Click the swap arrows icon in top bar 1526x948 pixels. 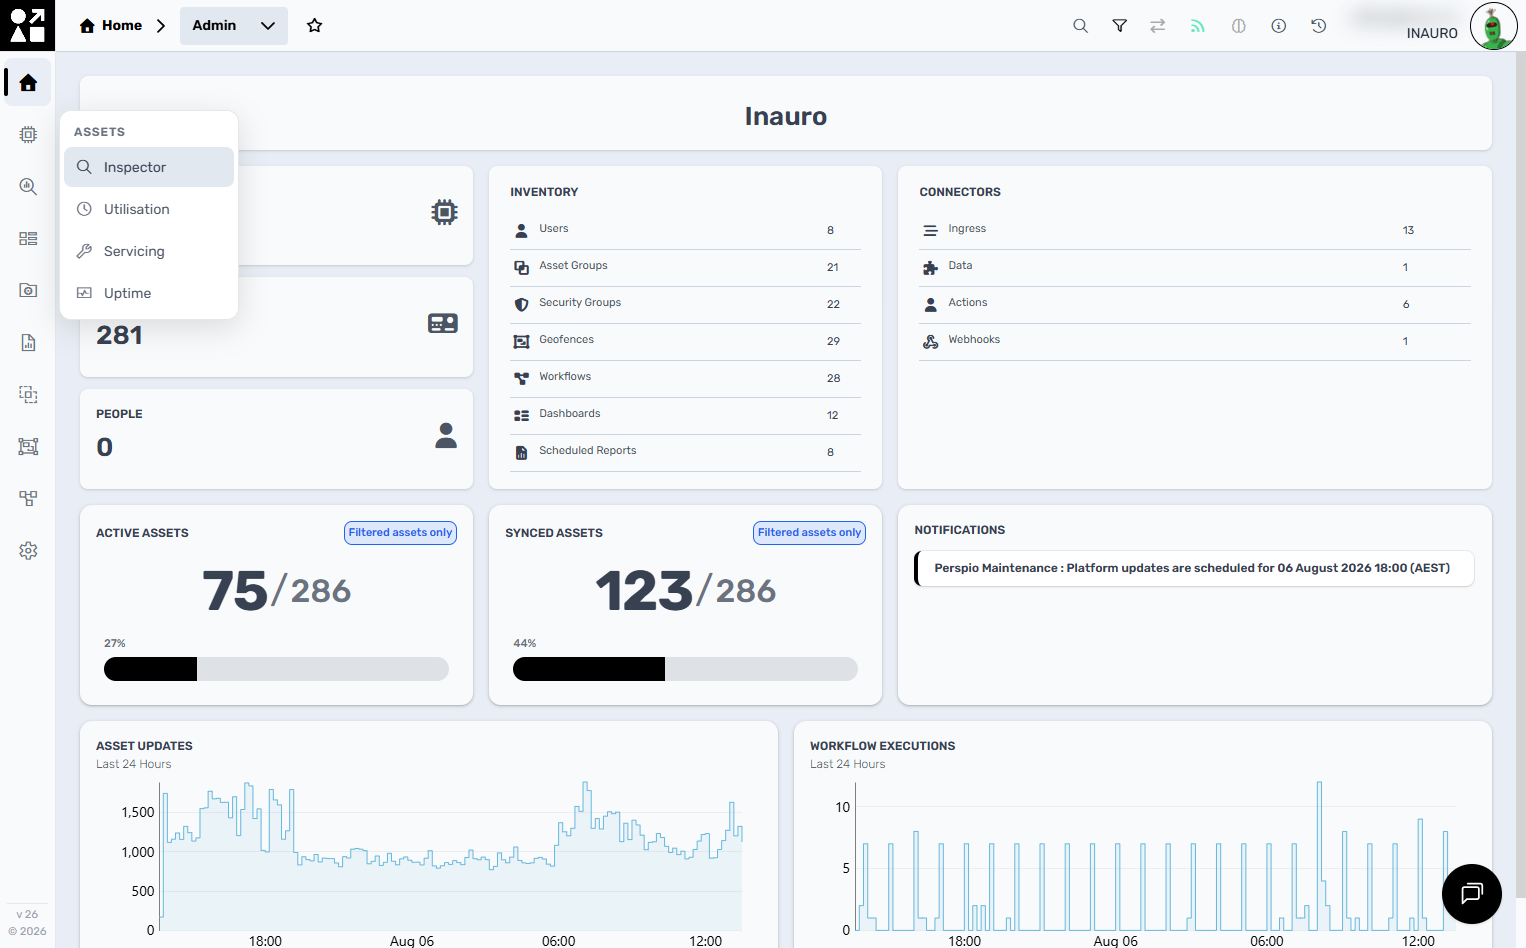[x=1158, y=26]
